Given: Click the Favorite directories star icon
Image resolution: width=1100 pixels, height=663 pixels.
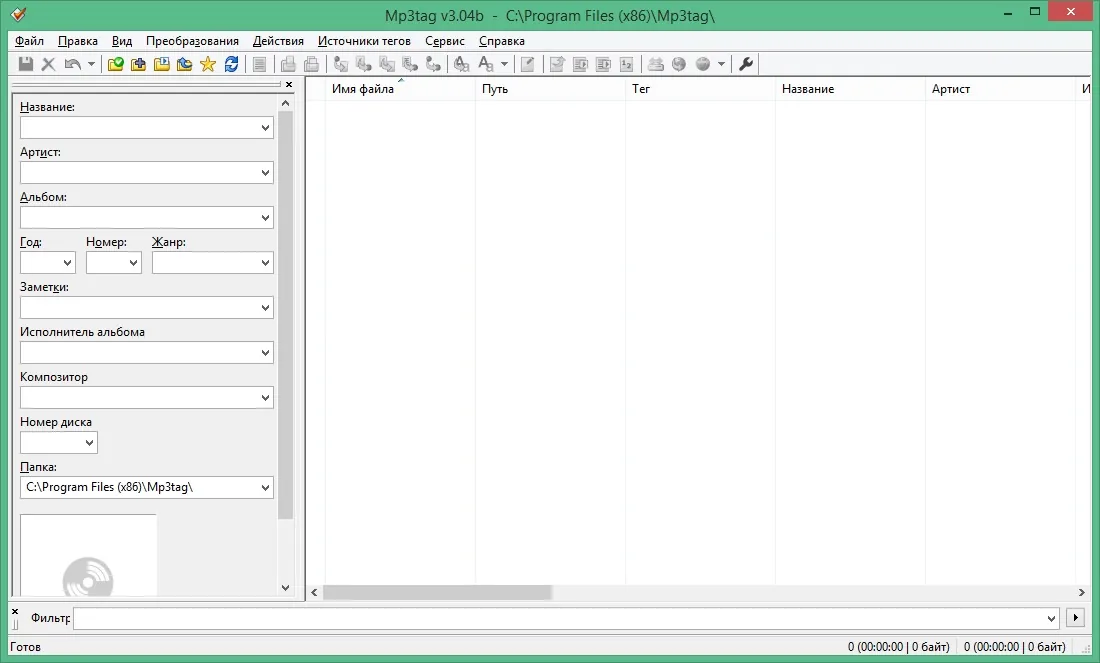Looking at the screenshot, I should tap(208, 64).
